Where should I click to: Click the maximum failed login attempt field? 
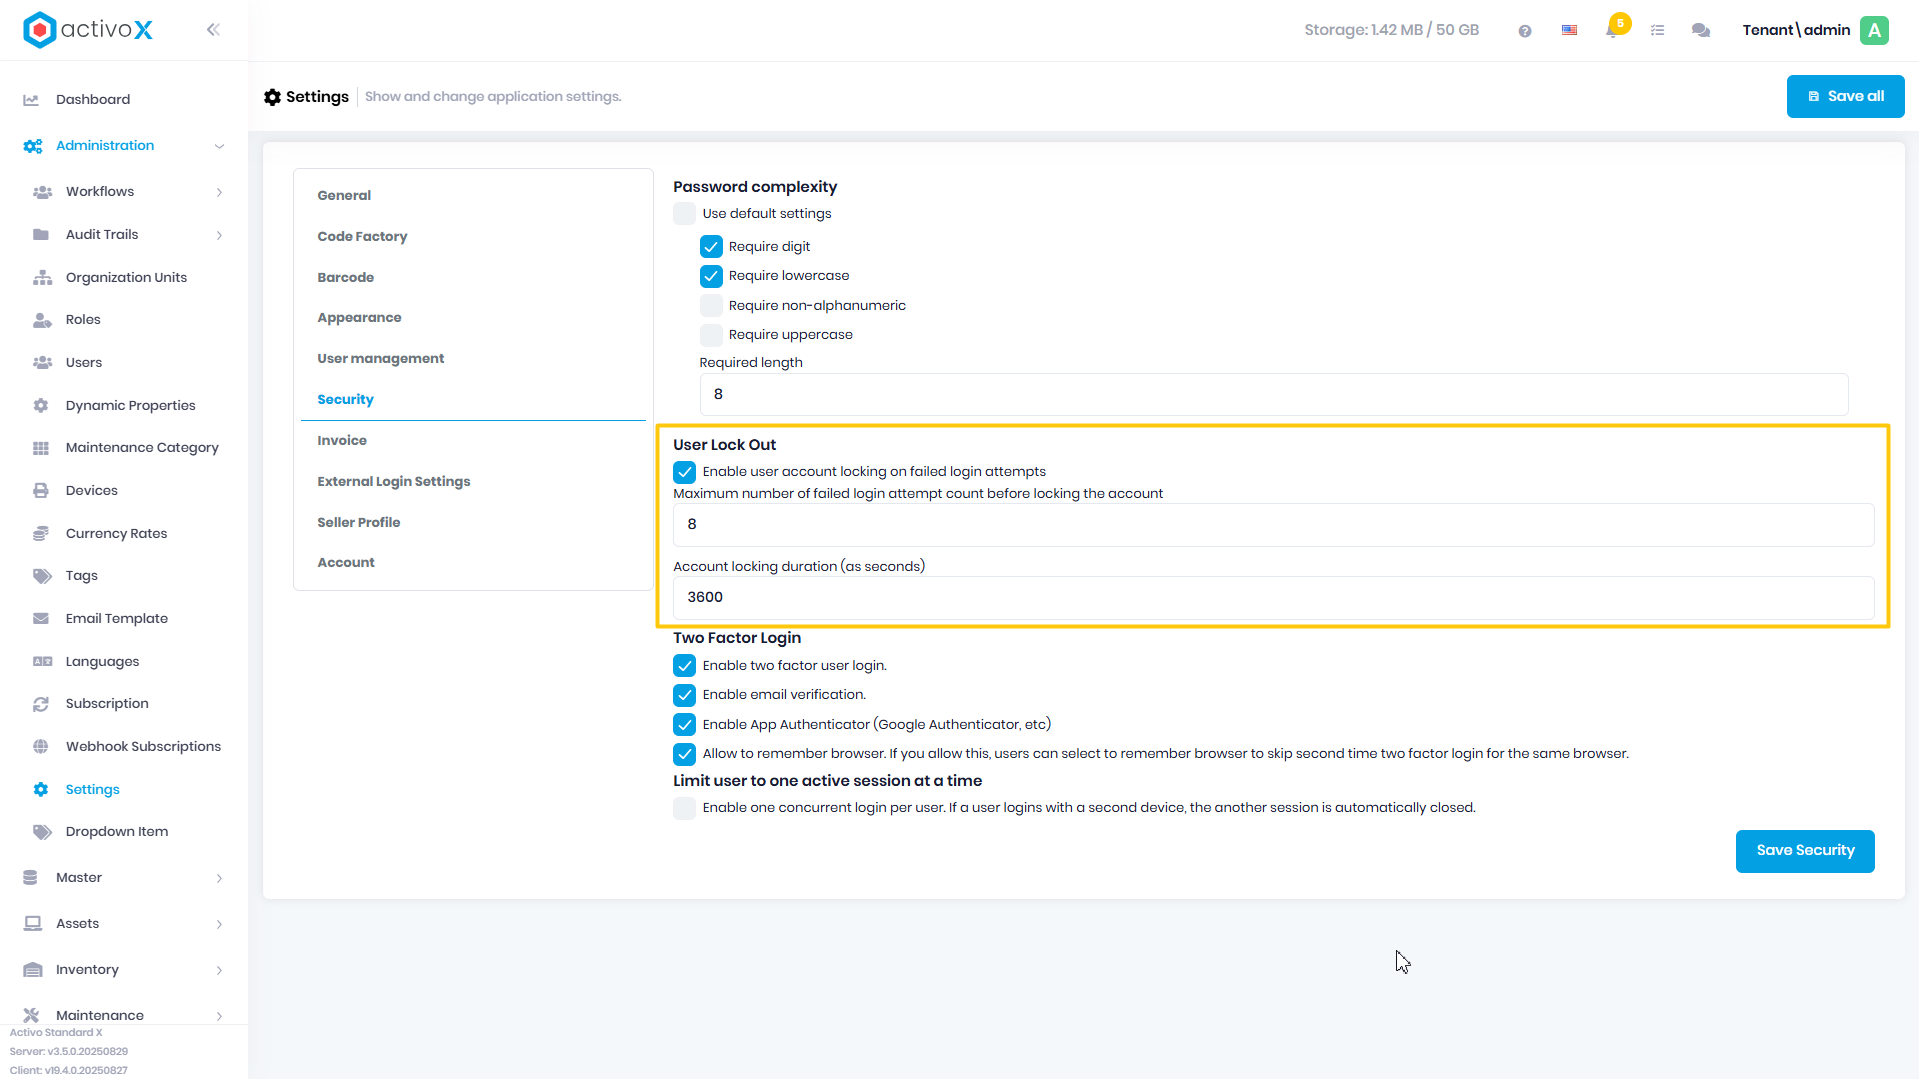[x=1273, y=525]
